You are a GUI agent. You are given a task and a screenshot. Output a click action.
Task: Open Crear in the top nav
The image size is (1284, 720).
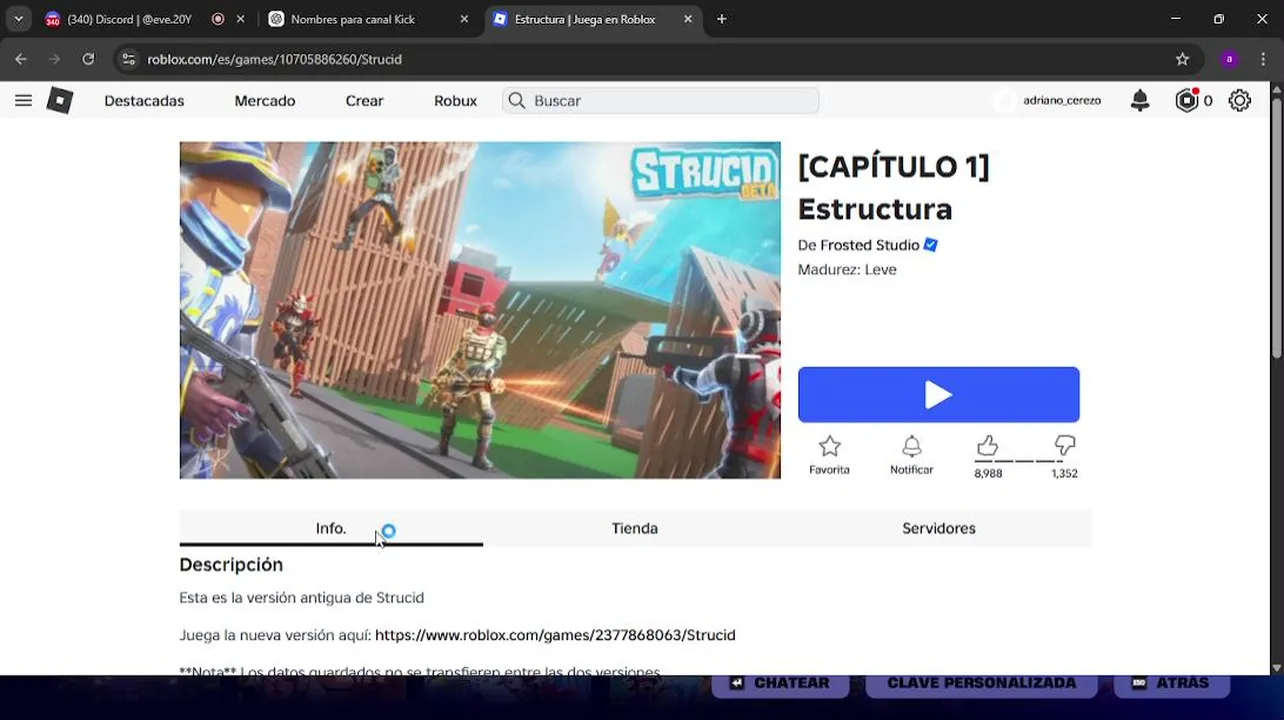[x=364, y=100]
